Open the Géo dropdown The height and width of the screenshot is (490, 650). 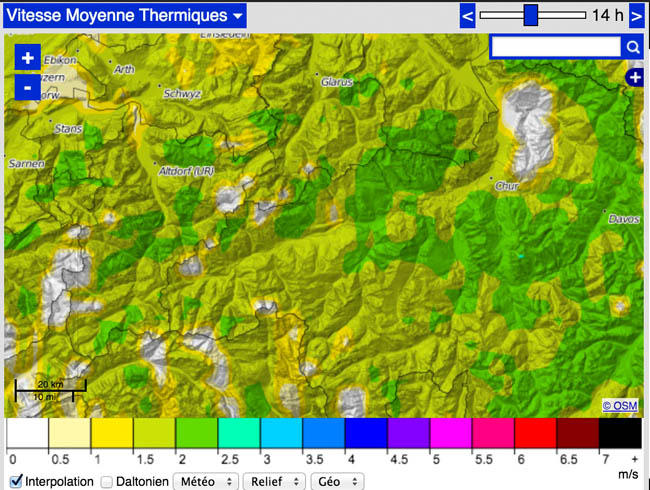pos(337,482)
